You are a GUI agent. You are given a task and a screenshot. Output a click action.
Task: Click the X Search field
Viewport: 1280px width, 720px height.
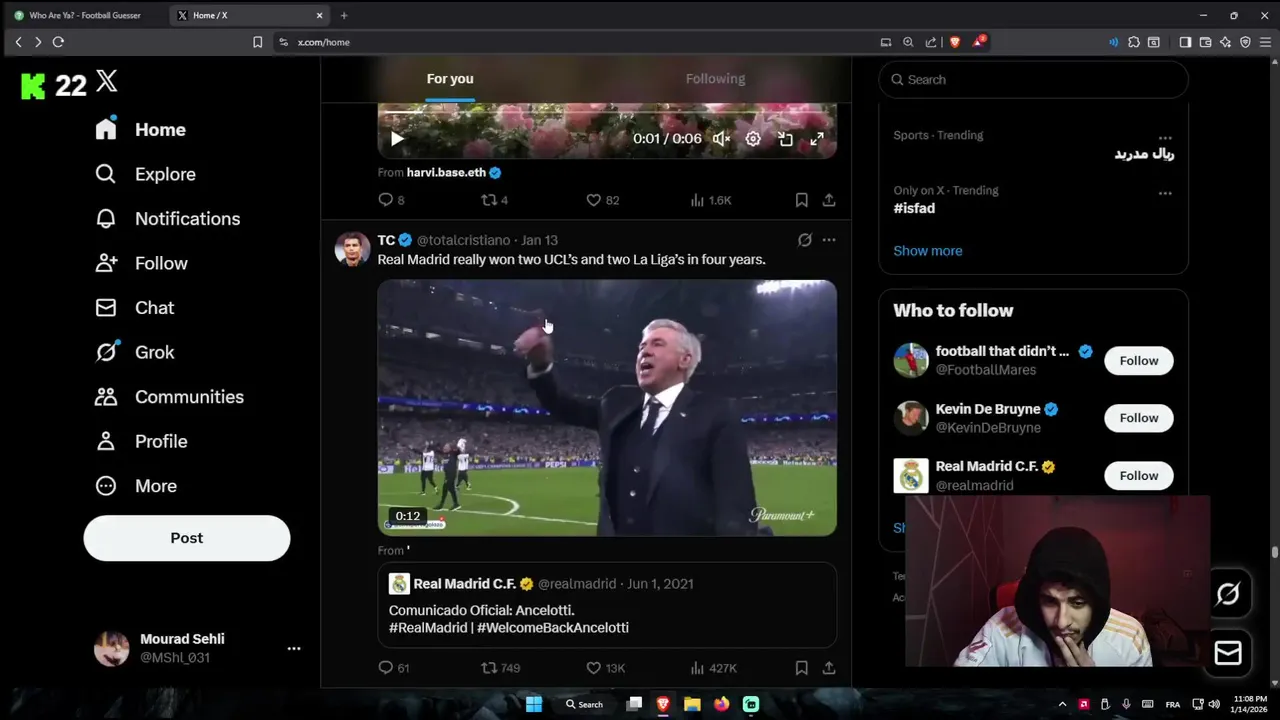click(1033, 79)
